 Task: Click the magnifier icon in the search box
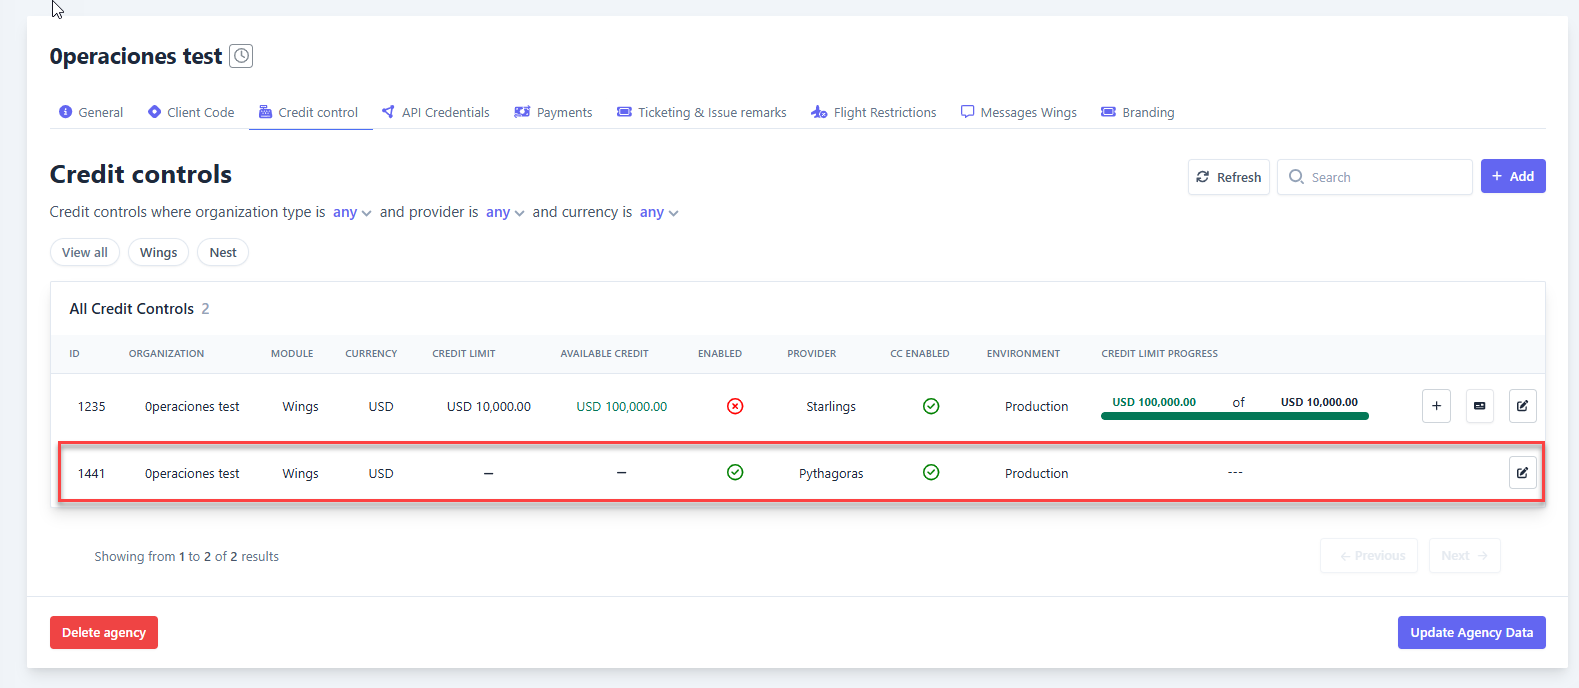1296,177
